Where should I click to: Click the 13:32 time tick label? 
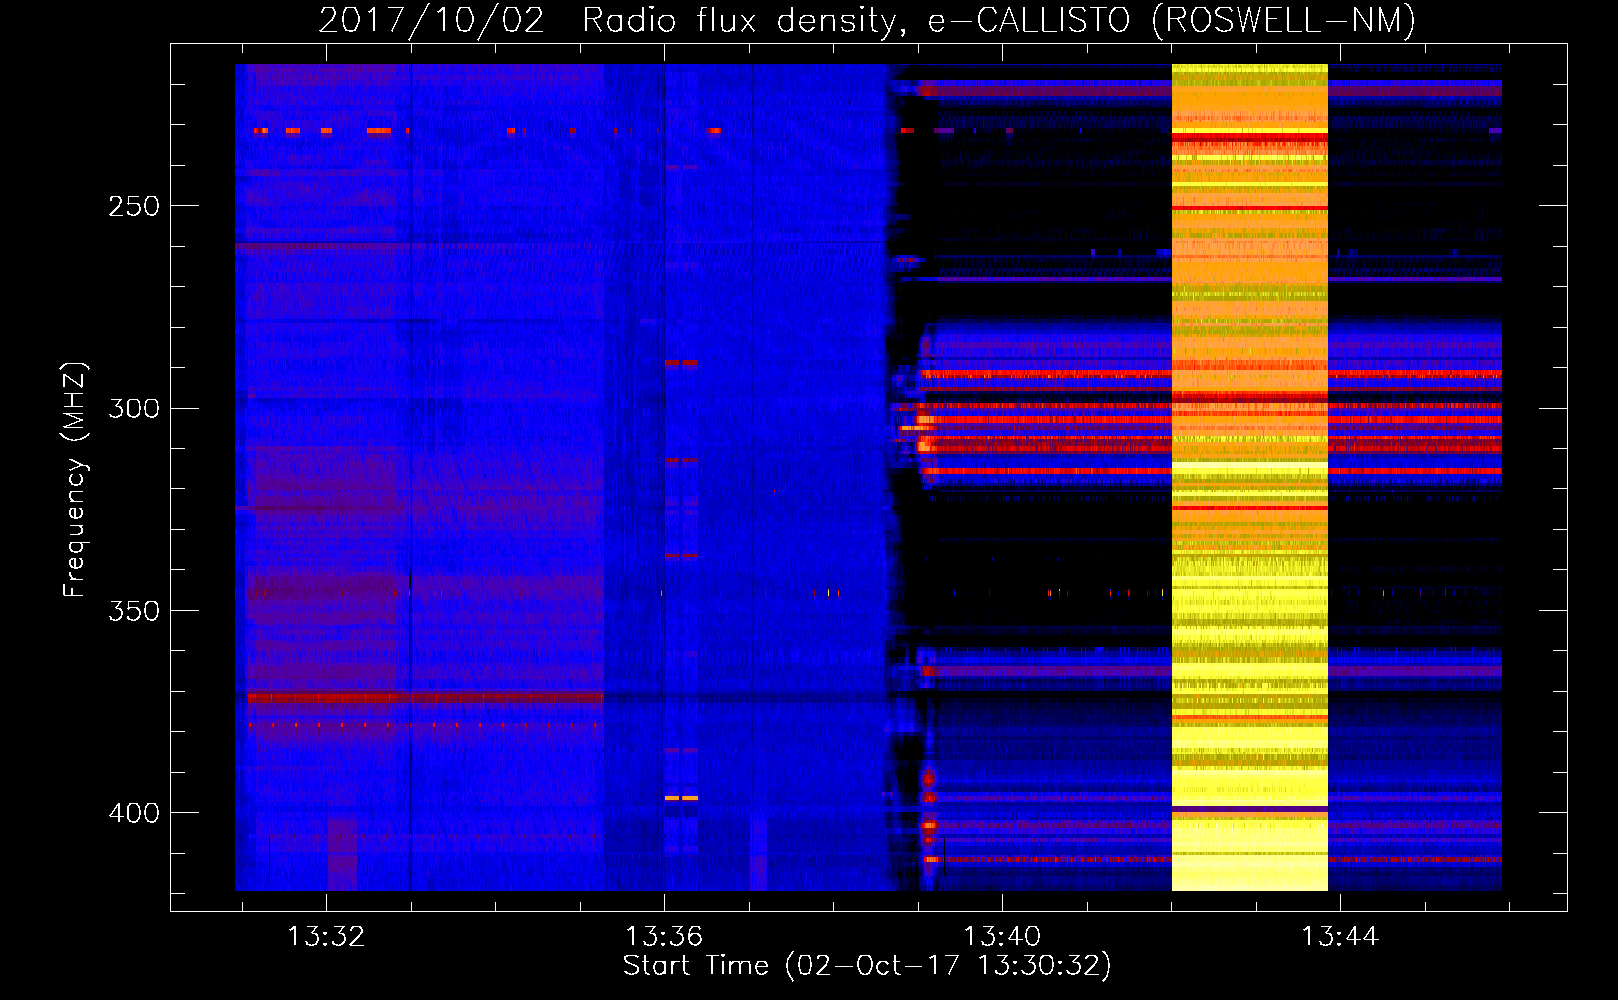[326, 937]
